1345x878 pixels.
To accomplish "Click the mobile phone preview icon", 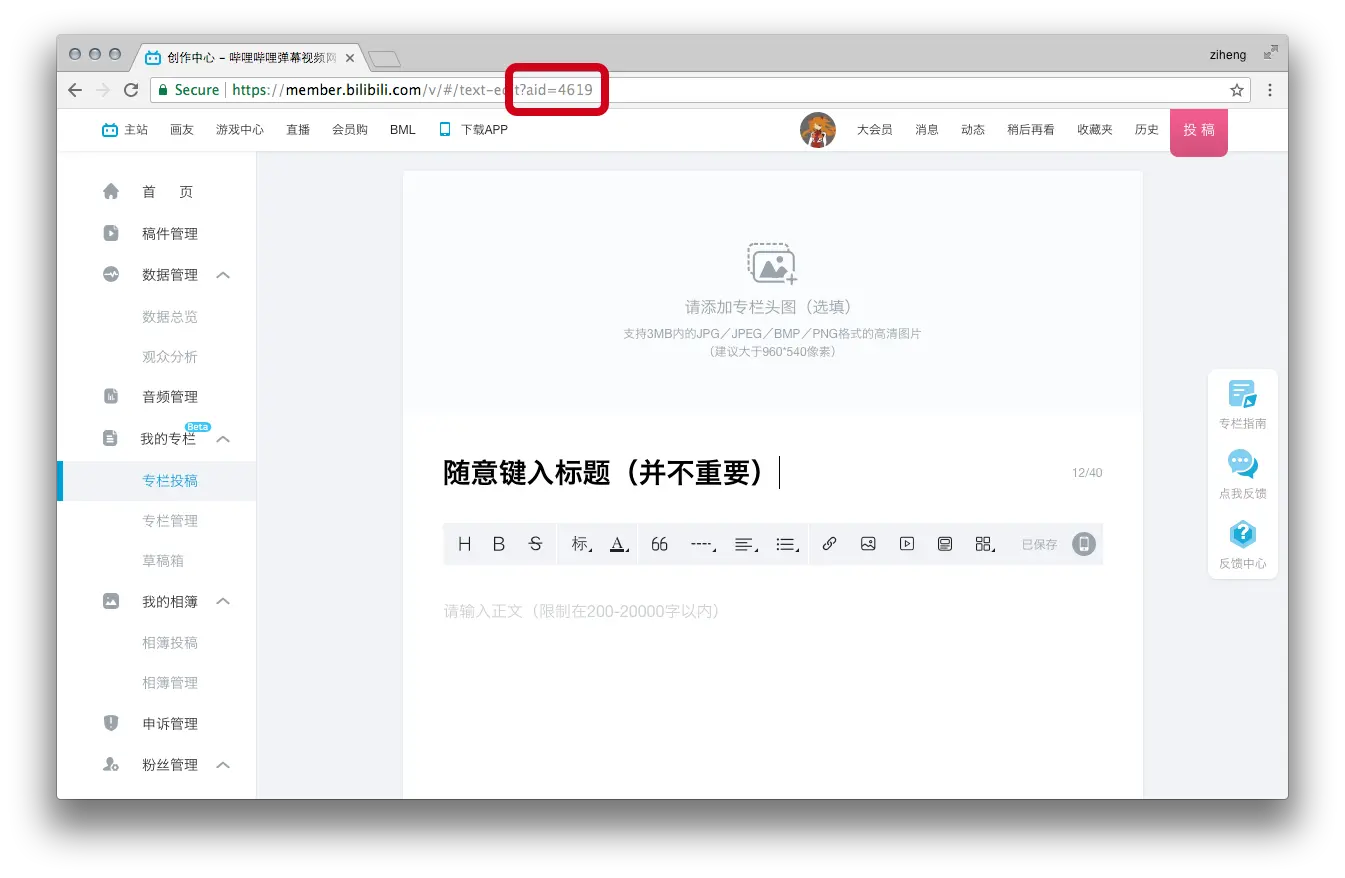I will pyautogui.click(x=1084, y=544).
